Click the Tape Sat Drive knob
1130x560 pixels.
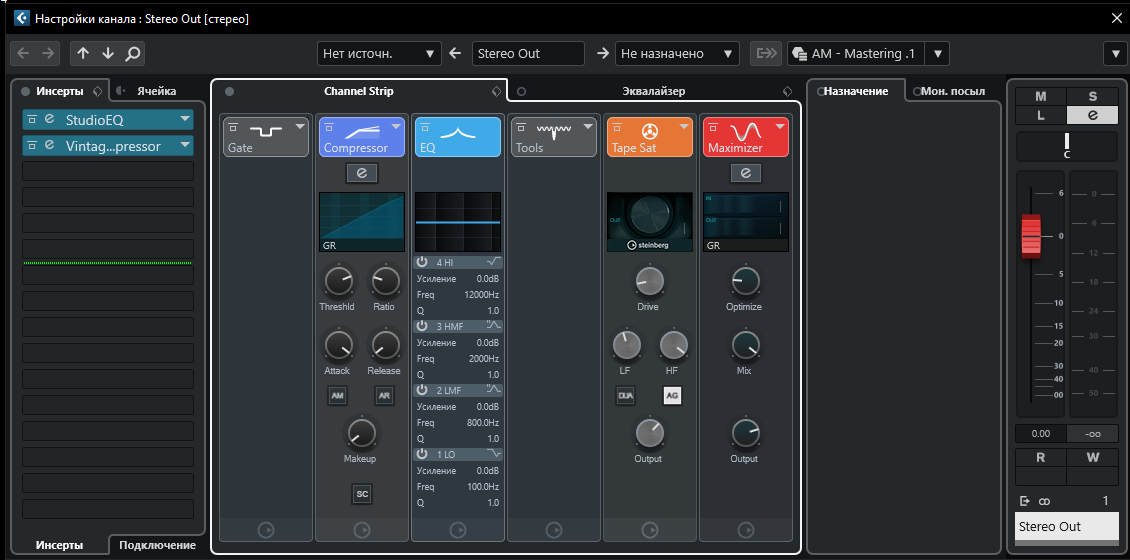click(649, 282)
